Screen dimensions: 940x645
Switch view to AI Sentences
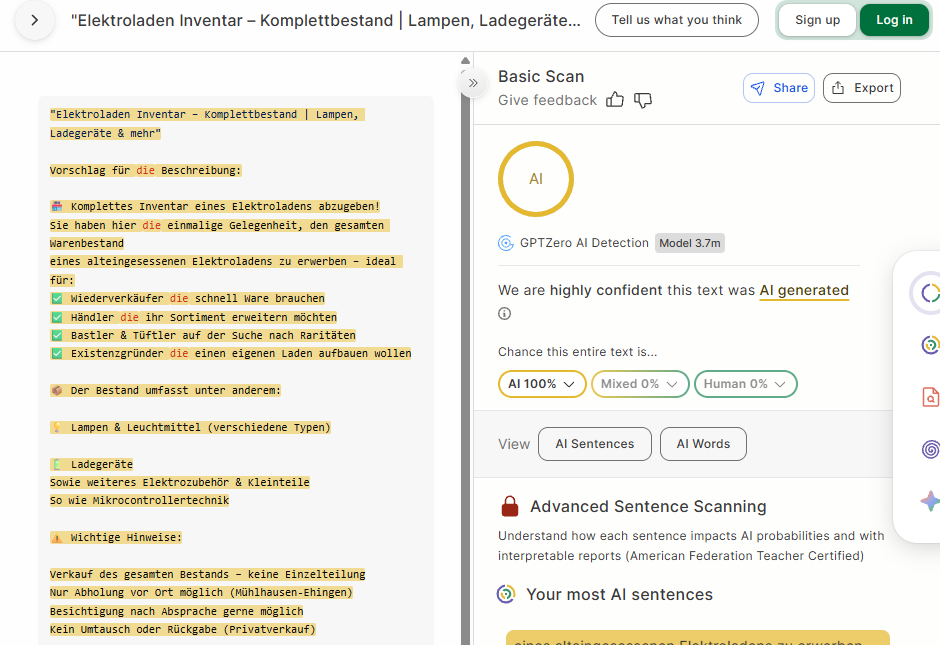pos(594,444)
